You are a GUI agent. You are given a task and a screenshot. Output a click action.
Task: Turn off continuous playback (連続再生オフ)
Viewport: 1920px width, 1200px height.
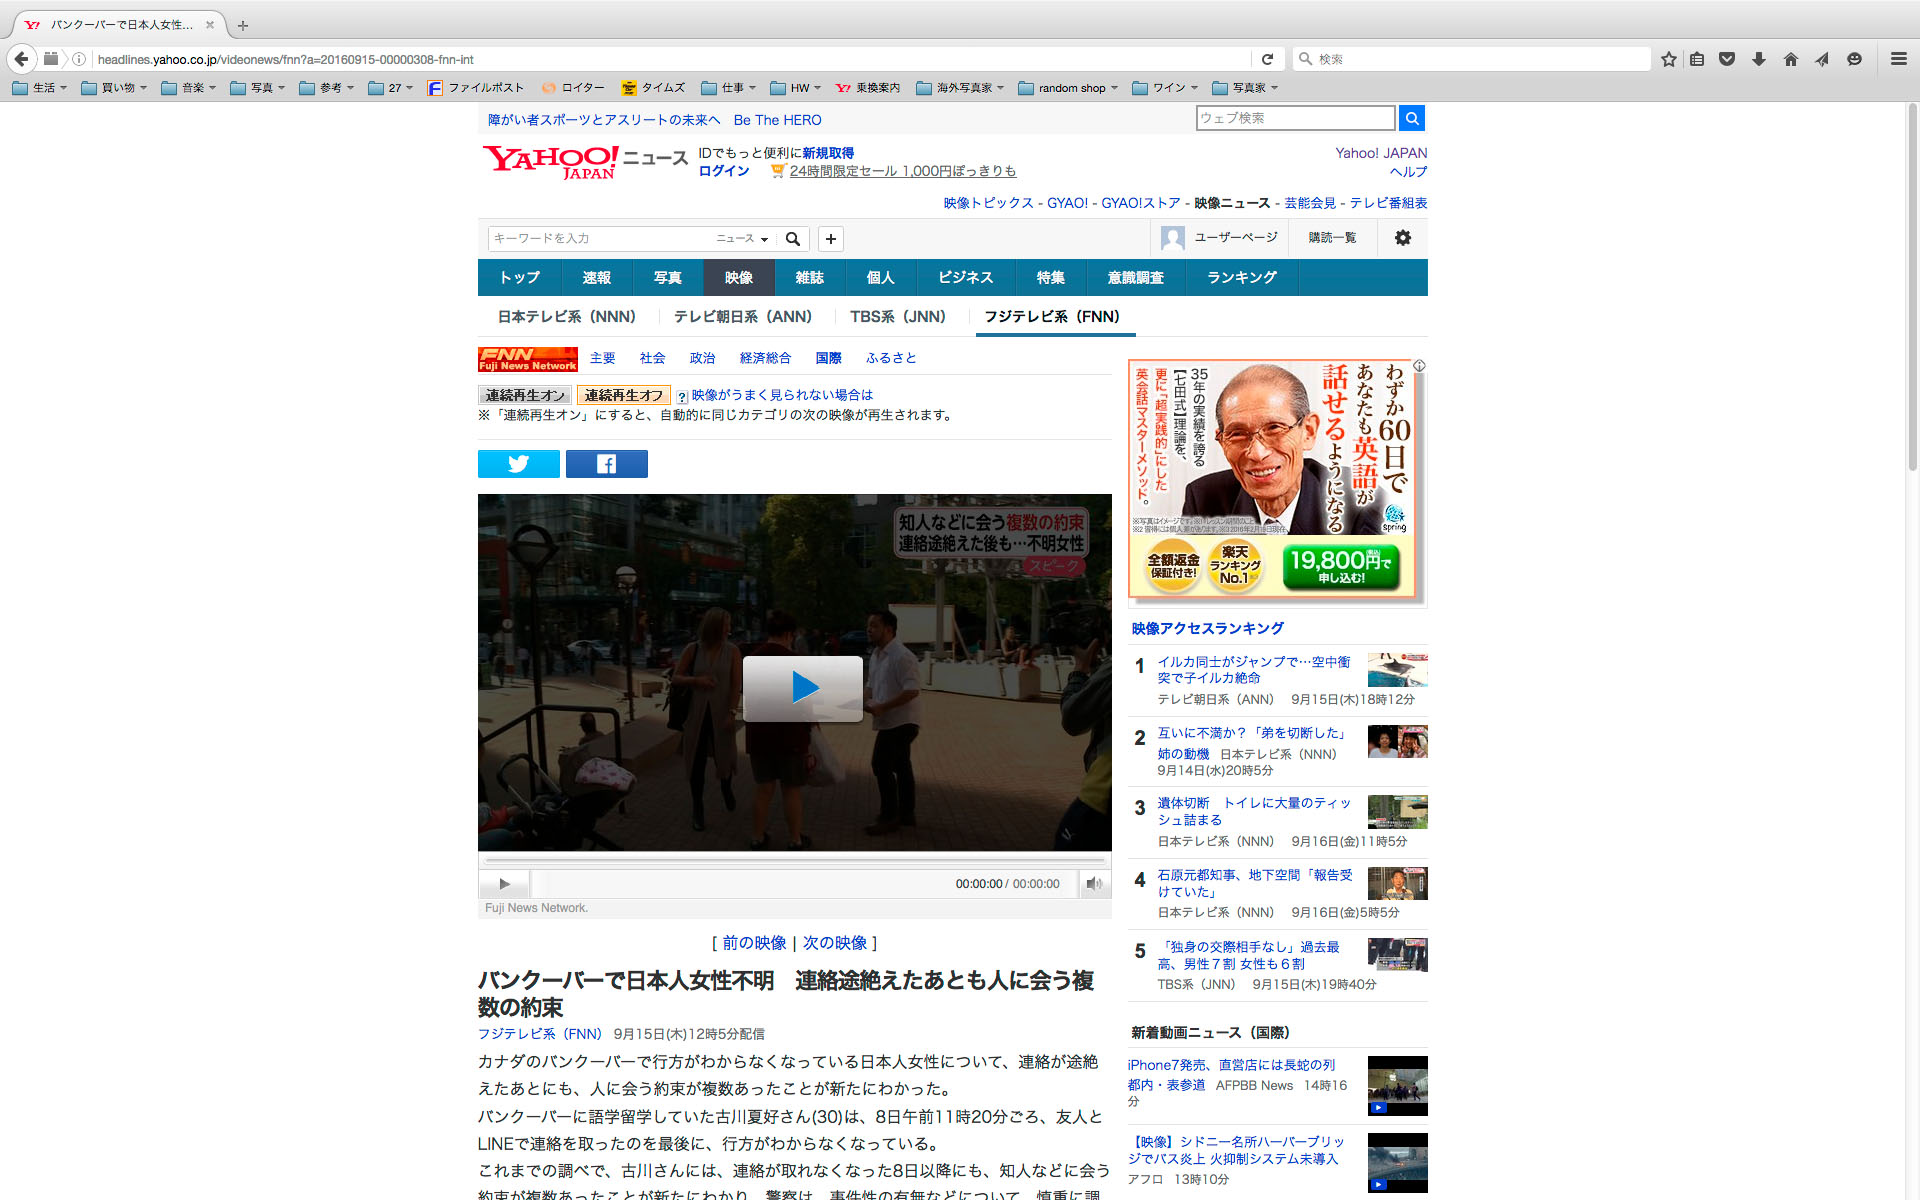[x=623, y=395]
